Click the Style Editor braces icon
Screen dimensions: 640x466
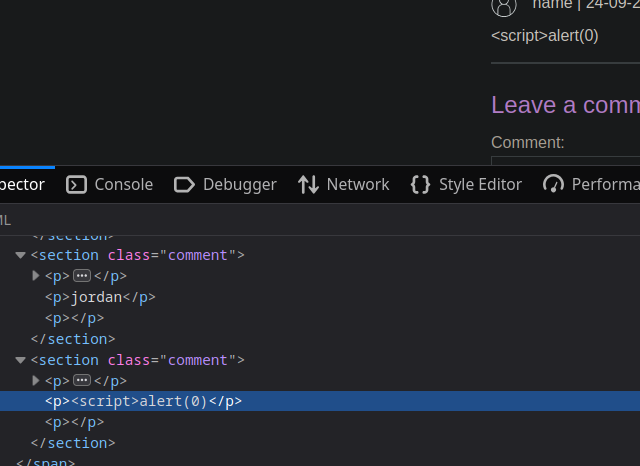tap(420, 184)
